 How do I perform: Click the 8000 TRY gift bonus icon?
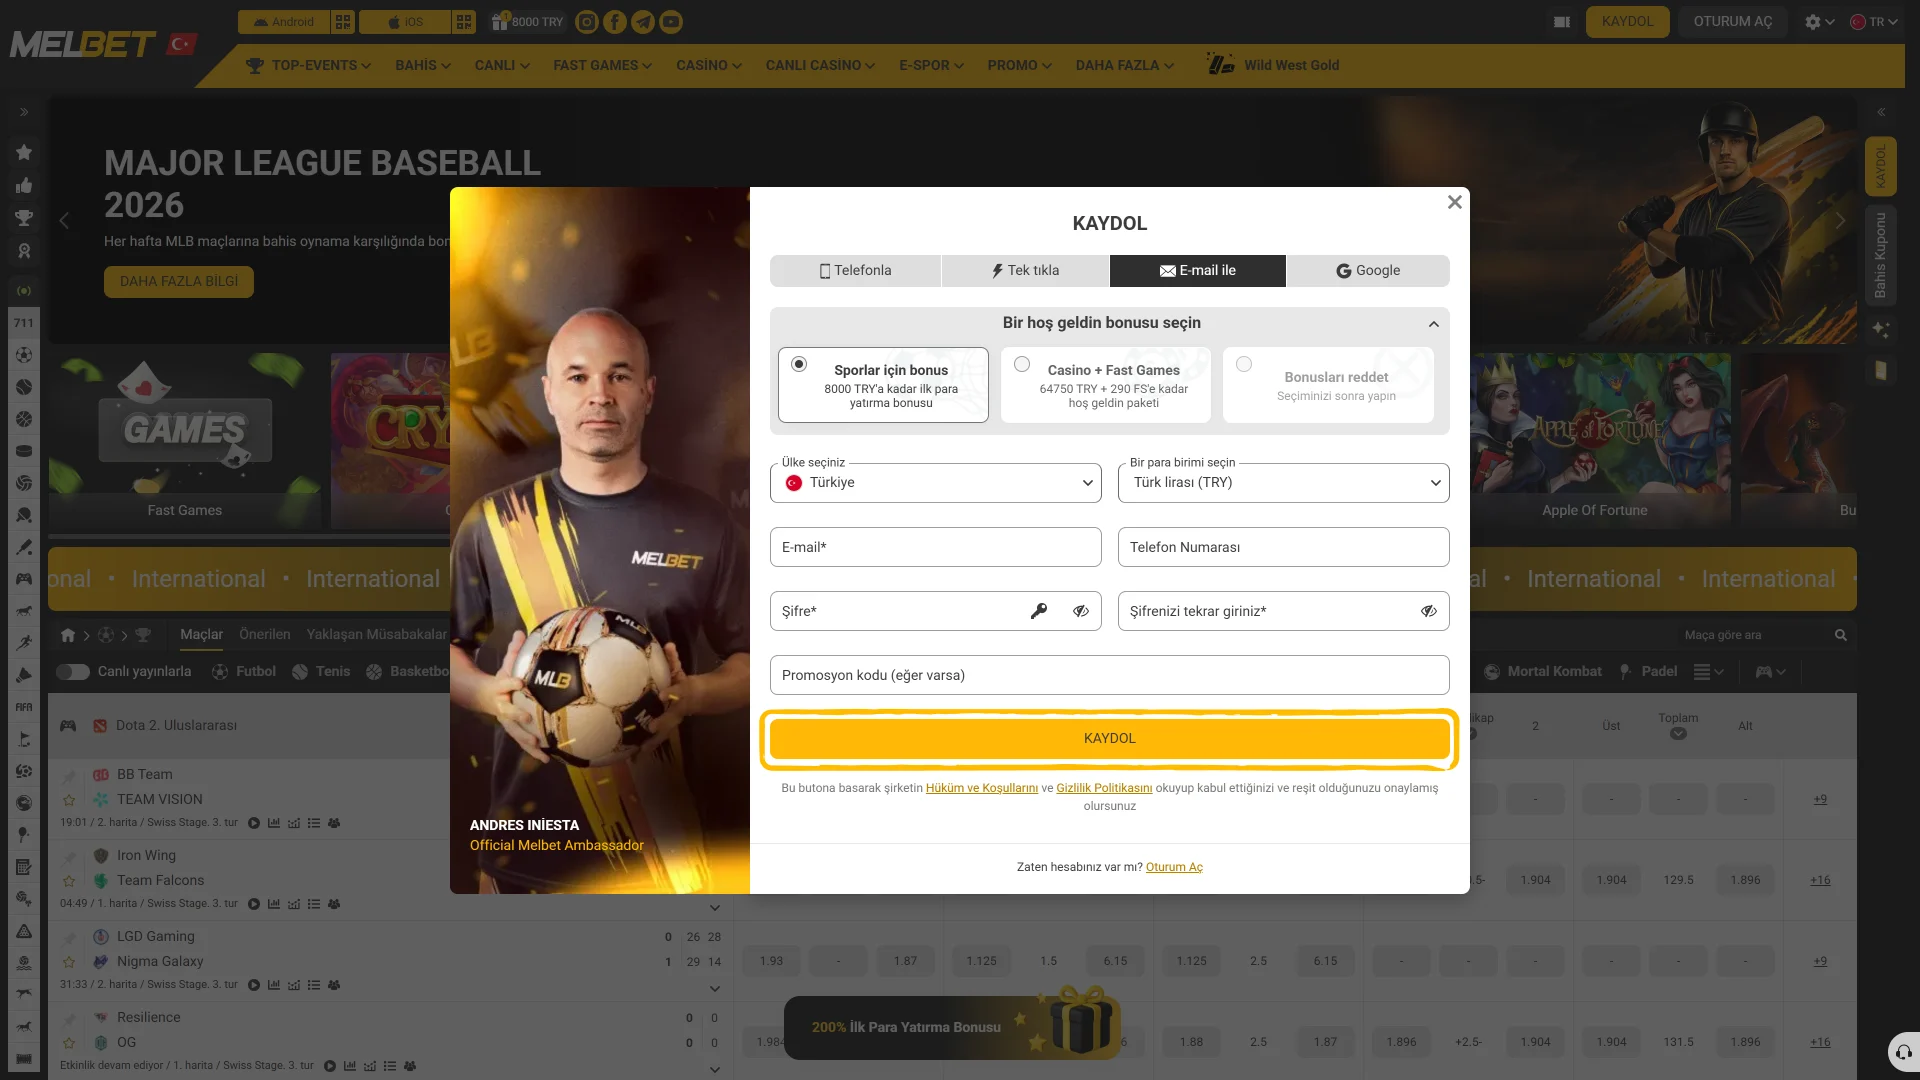pyautogui.click(x=500, y=21)
